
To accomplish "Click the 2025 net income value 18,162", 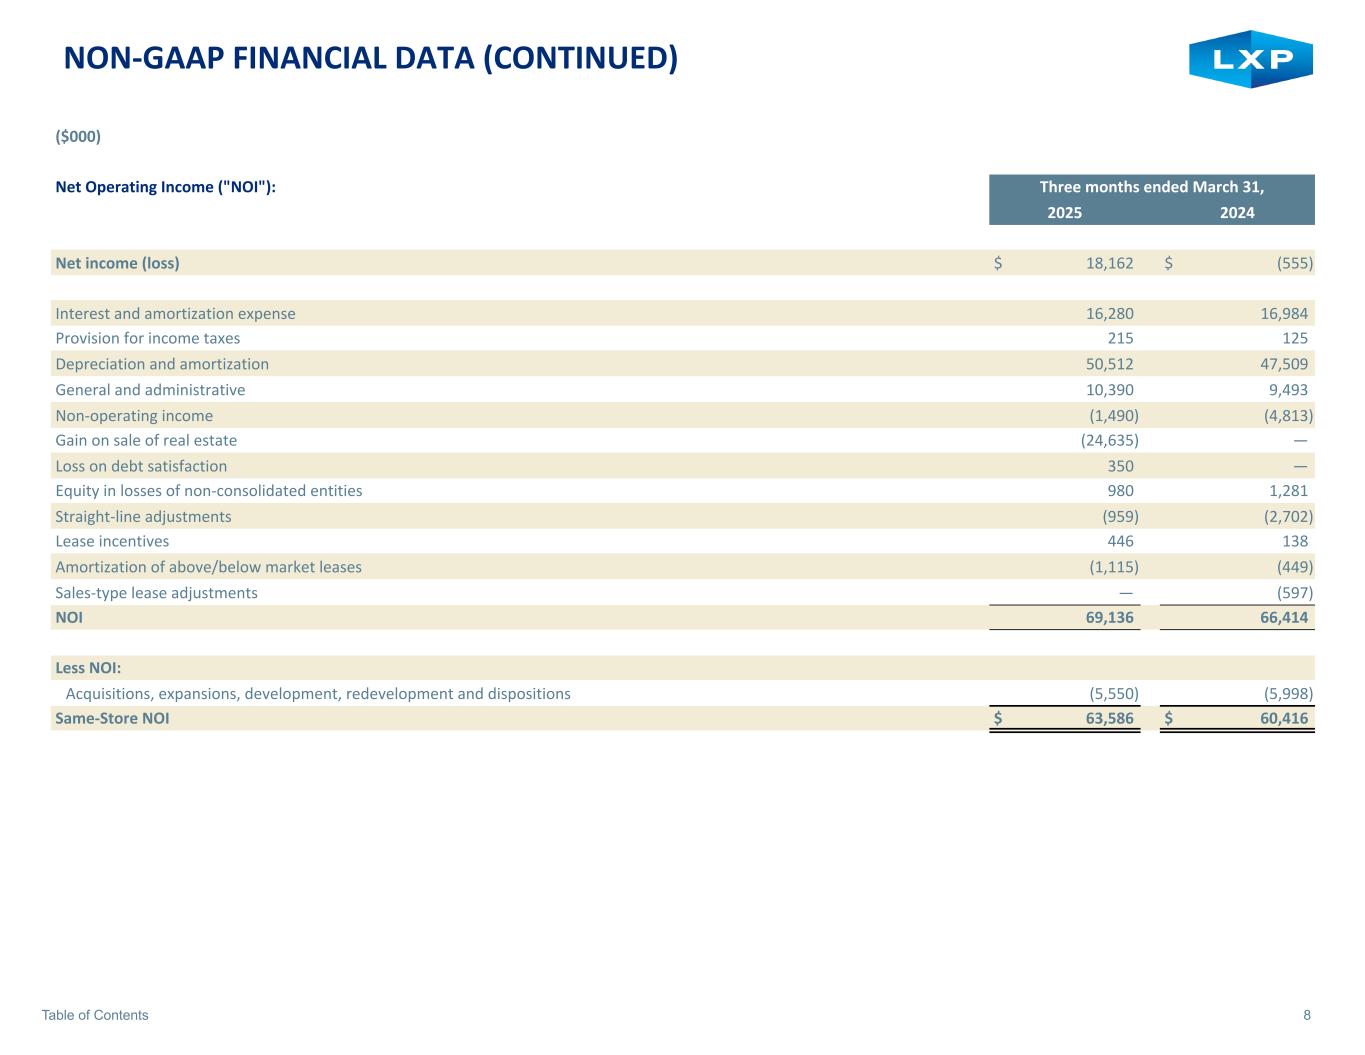I will click(x=1109, y=263).
